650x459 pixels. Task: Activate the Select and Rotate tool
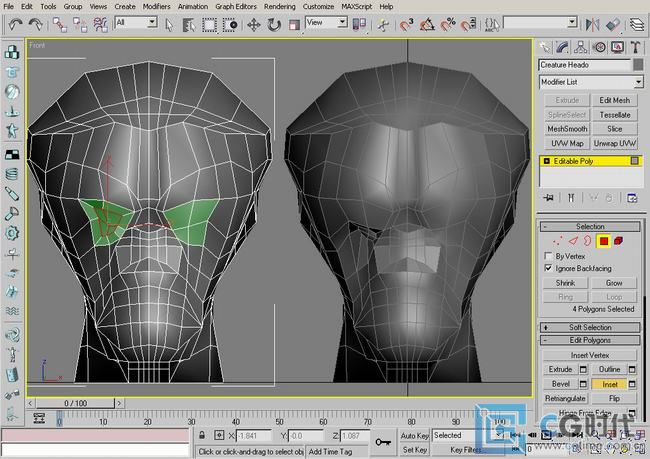[x=274, y=25]
